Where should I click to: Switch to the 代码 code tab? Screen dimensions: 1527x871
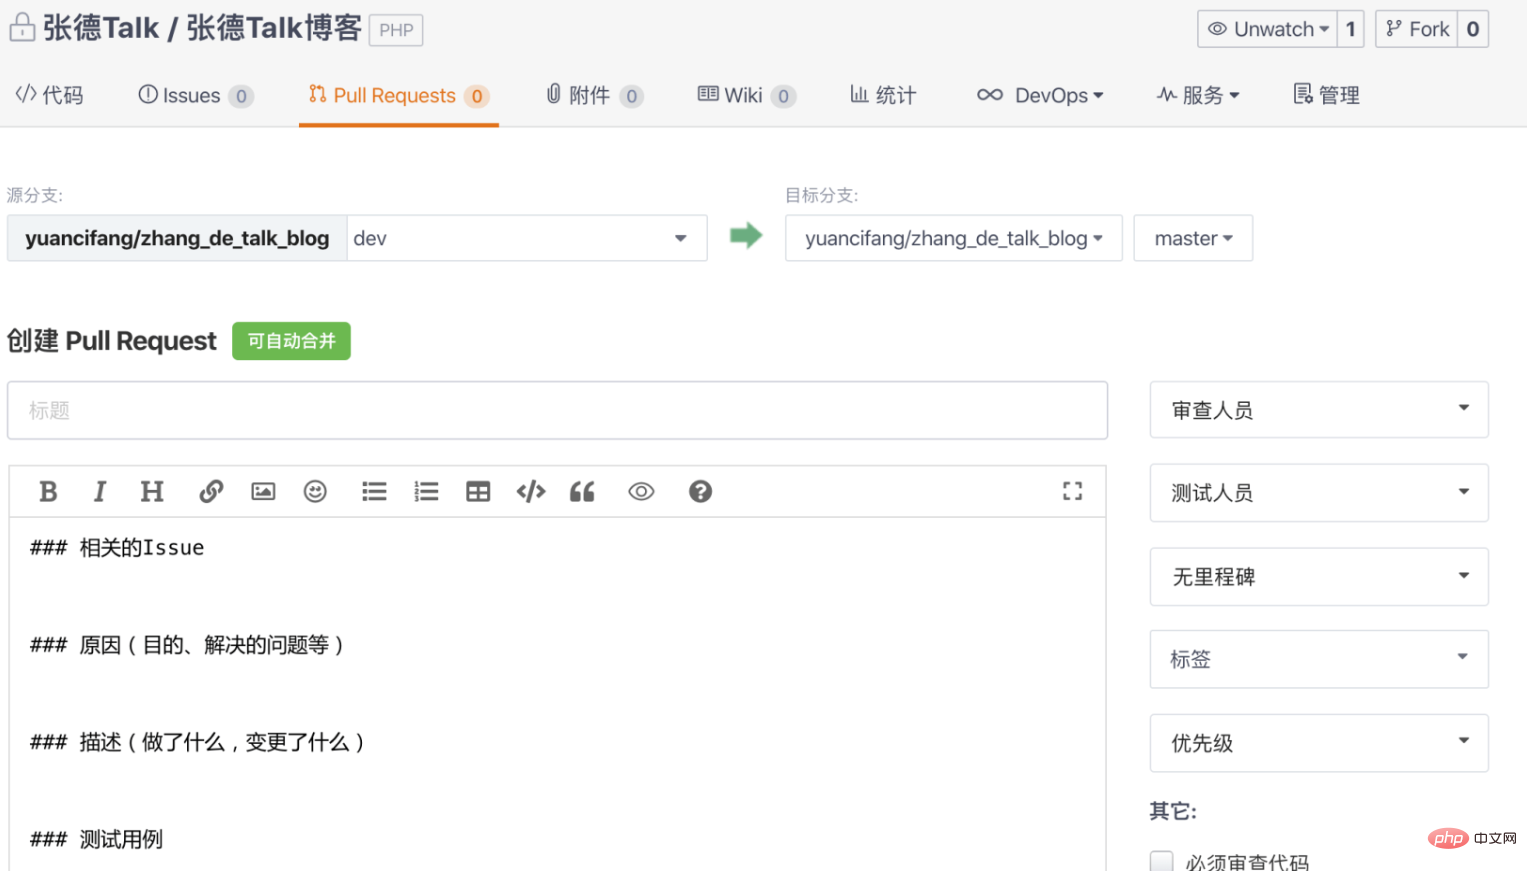pos(49,95)
